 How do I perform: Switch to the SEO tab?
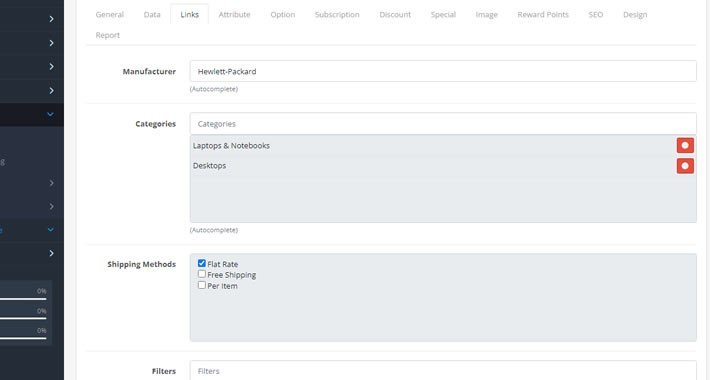click(x=595, y=14)
